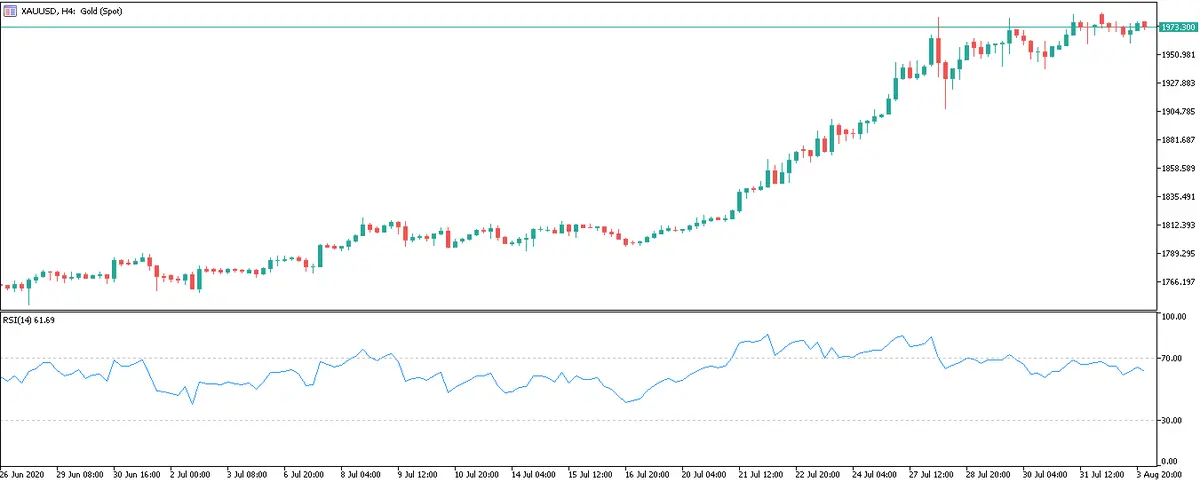Click the 10 Jul 20:00 time label
The image size is (1200, 482).
click(477, 473)
